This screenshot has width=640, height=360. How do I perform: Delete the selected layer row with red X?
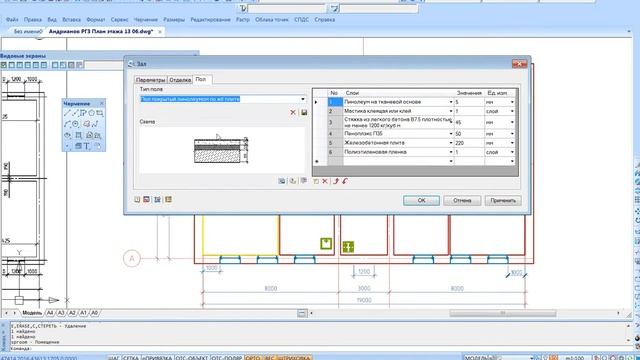[325, 181]
